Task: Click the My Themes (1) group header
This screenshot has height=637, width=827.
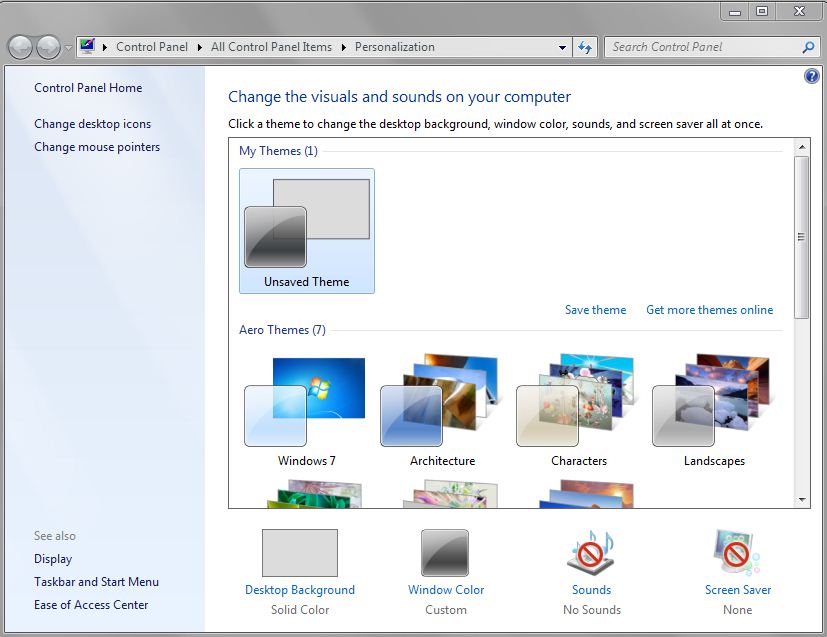Action: (278, 151)
